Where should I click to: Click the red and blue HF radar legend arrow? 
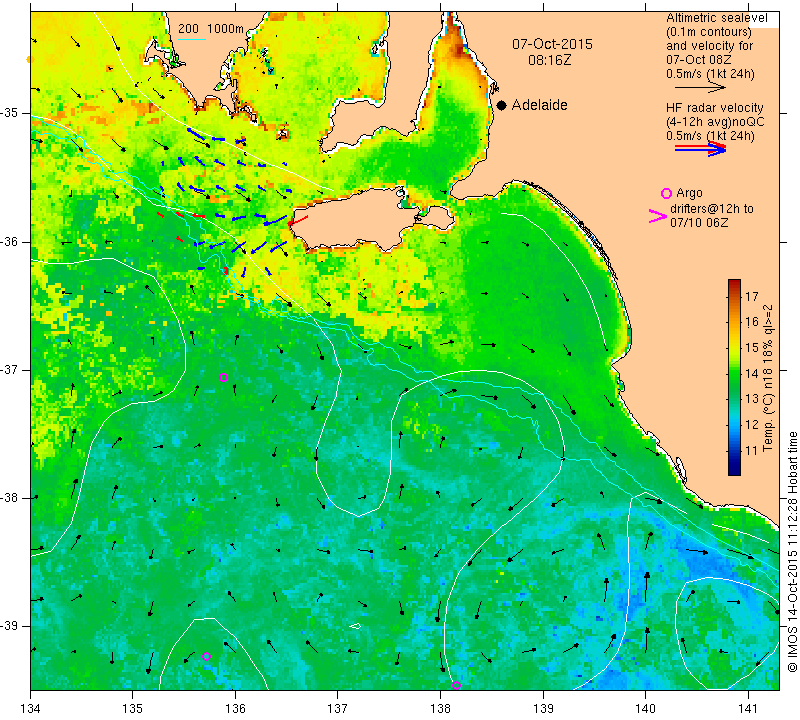pyautogui.click(x=700, y=148)
